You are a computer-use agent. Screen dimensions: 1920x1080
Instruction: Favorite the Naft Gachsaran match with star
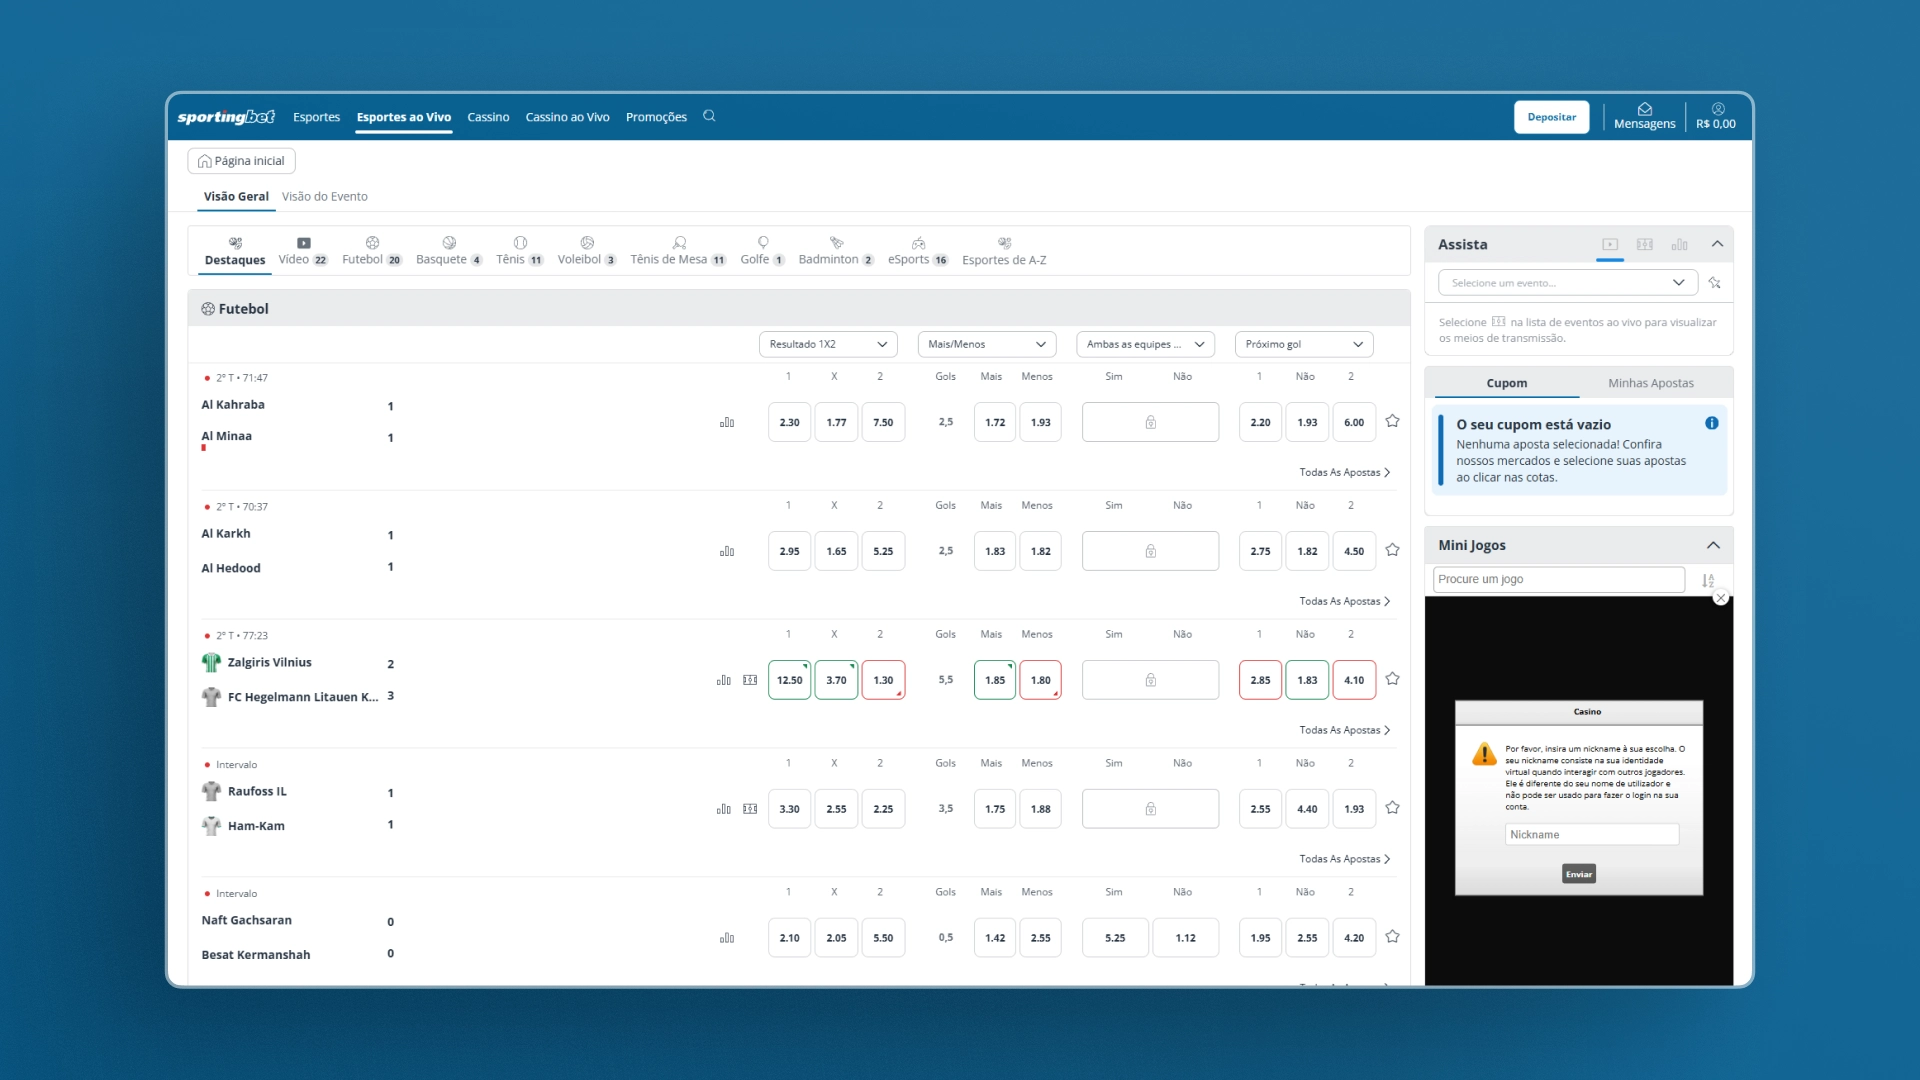[x=1392, y=937]
